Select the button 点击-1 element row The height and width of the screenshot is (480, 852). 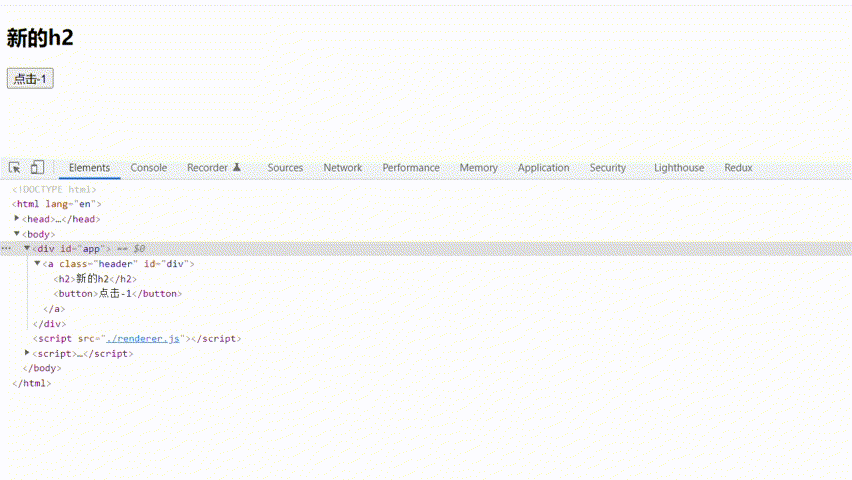click(117, 294)
